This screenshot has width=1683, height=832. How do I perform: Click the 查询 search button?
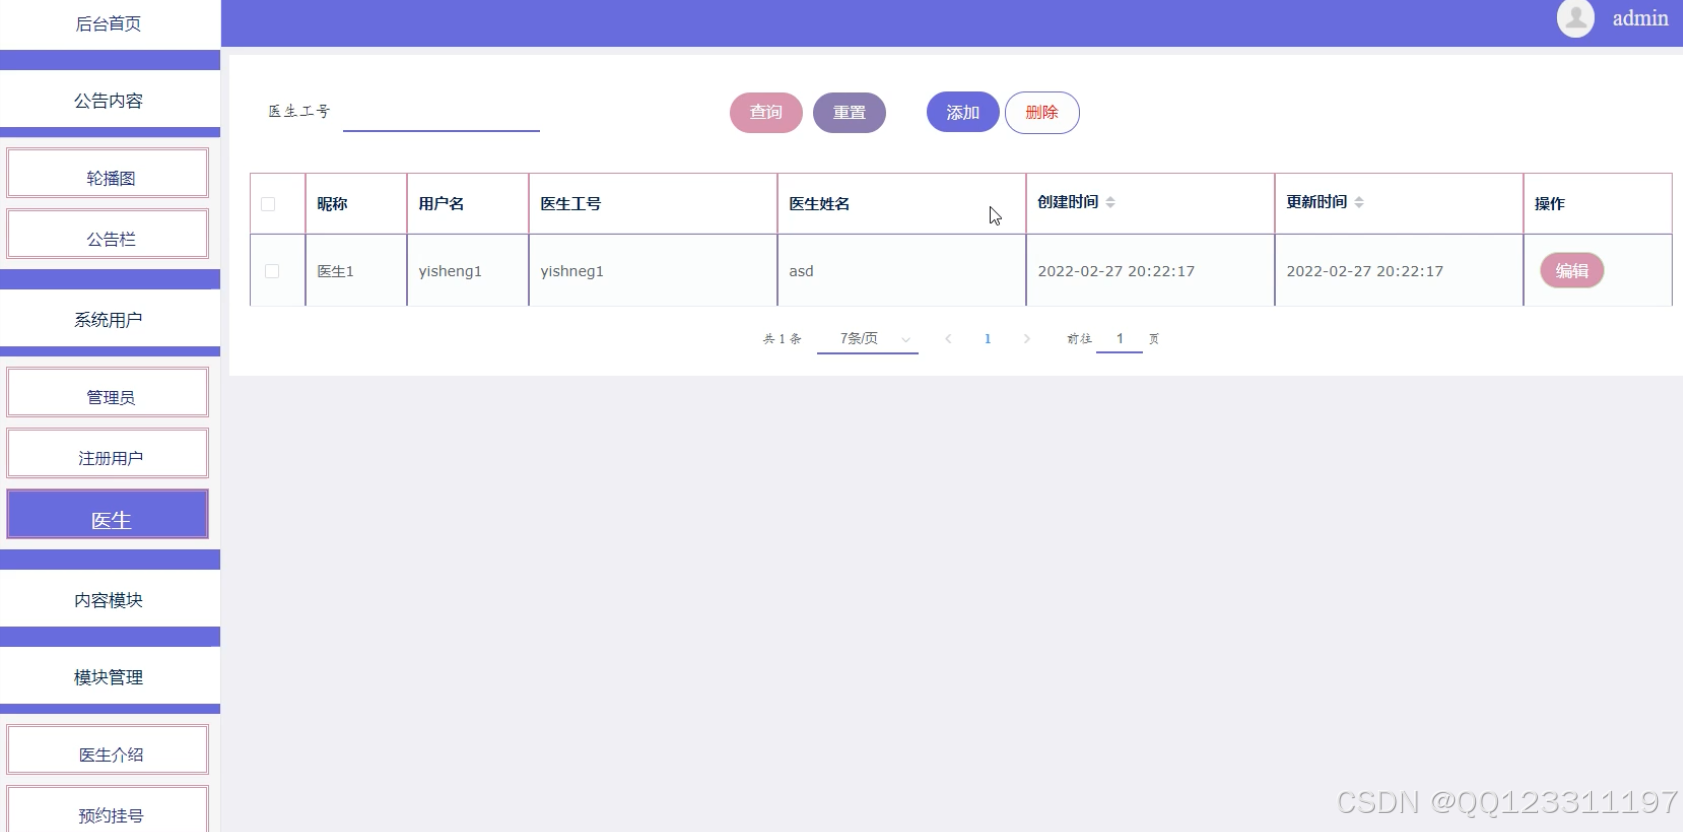766,112
